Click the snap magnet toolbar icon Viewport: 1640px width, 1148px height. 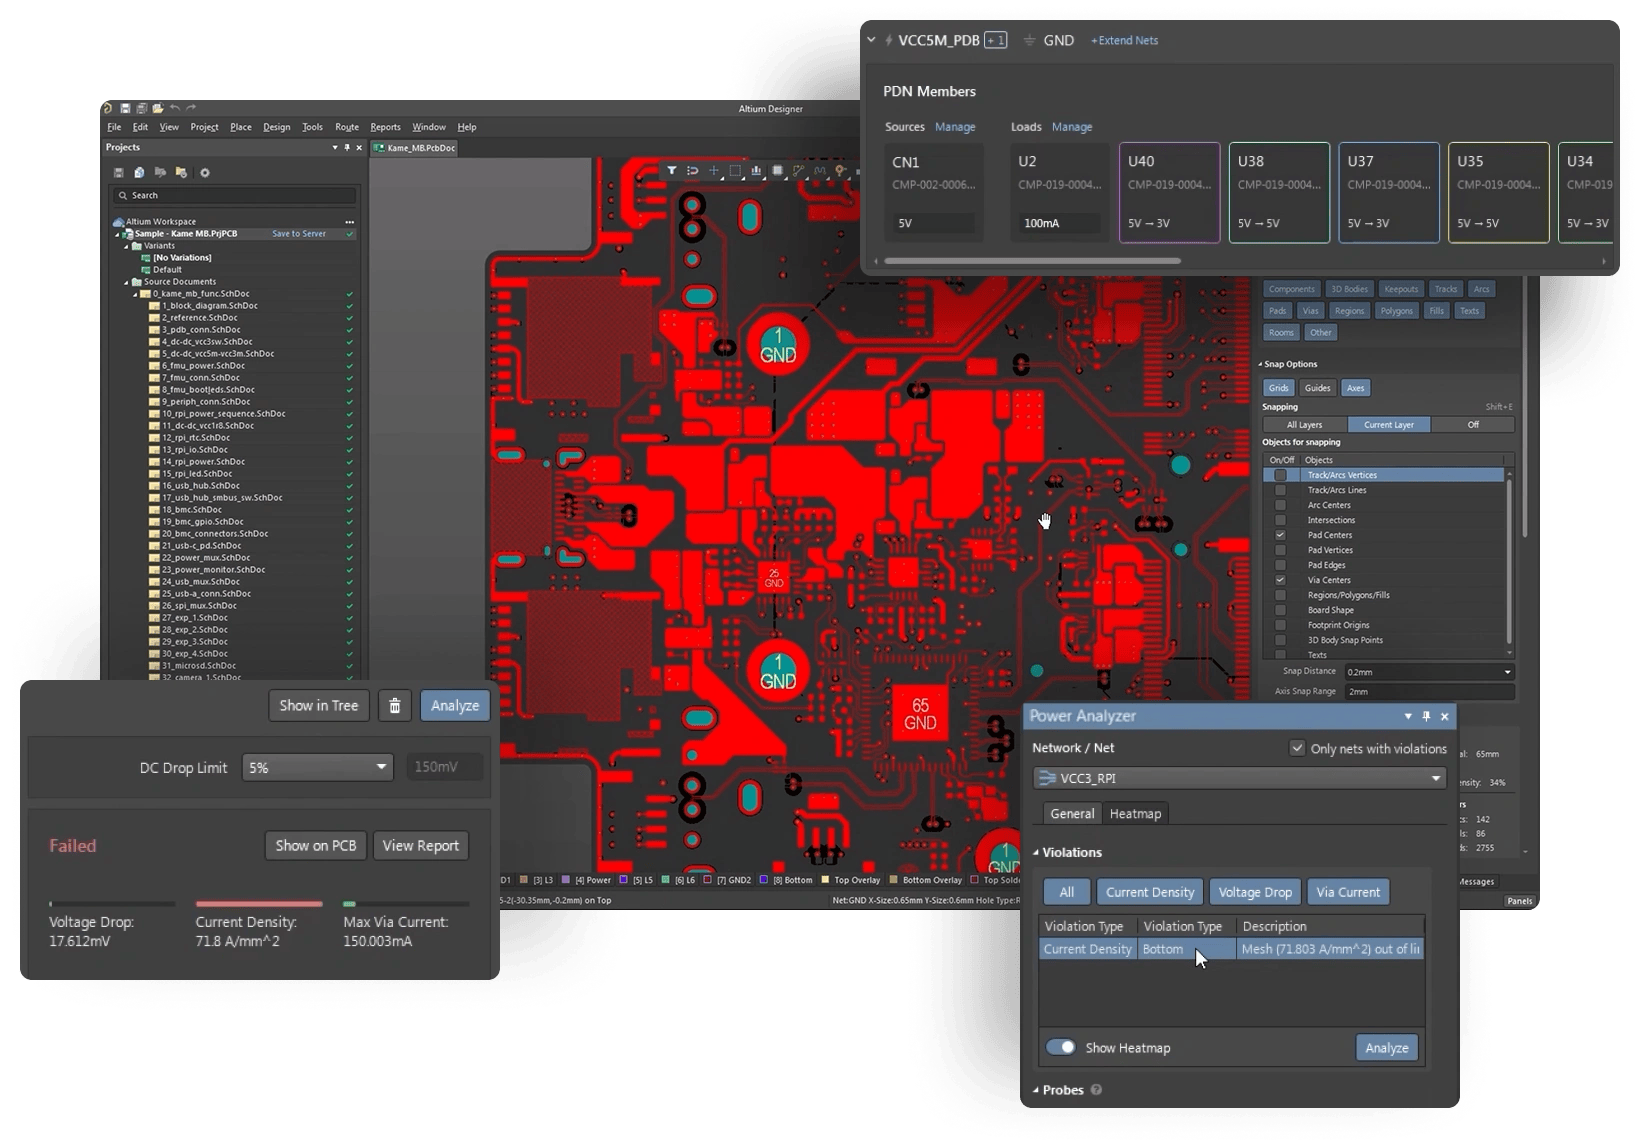[x=692, y=171]
